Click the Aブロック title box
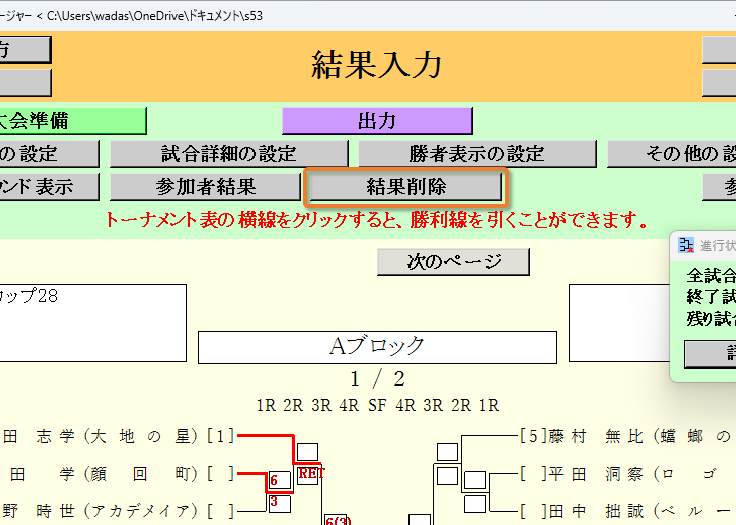736x525 pixels. 377,347
